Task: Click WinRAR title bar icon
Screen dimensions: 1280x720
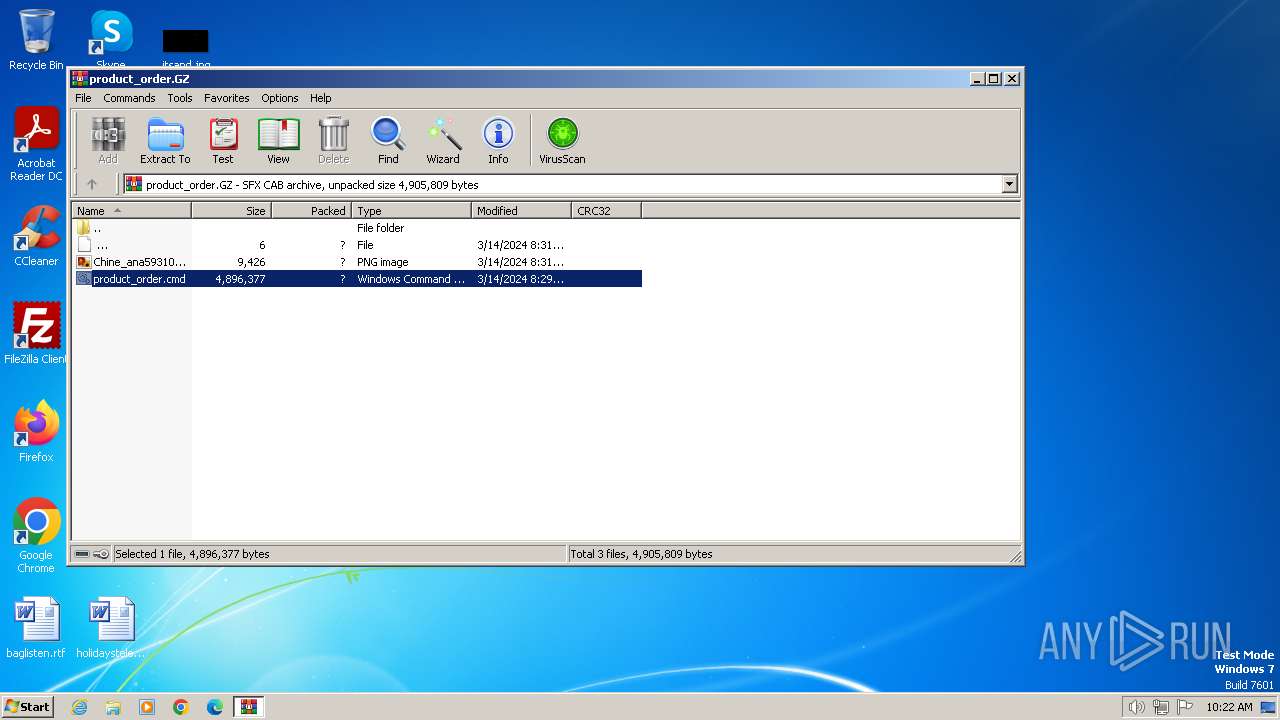Action: pos(80,79)
